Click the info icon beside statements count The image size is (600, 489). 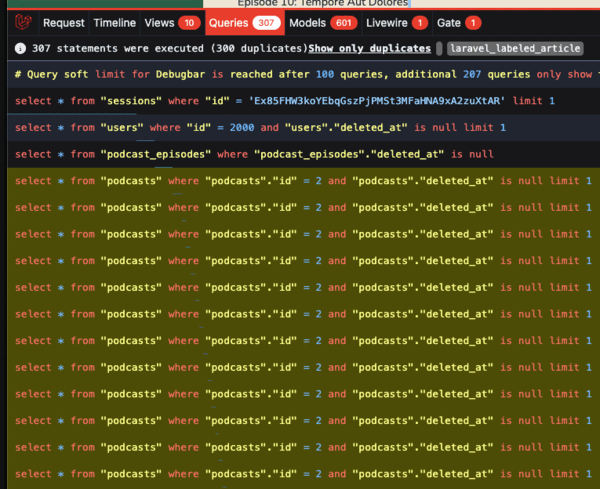20,49
